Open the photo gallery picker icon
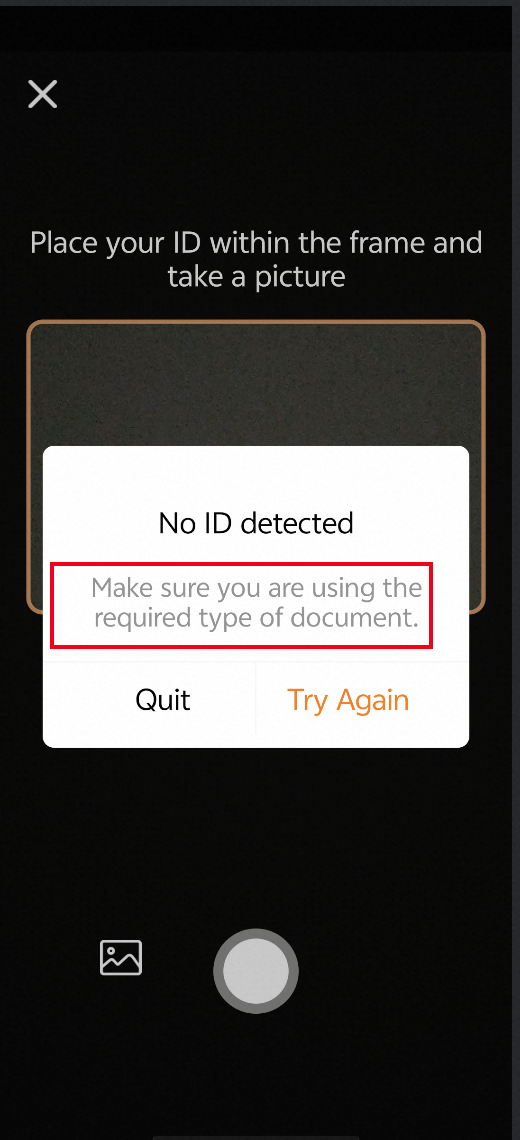 121,957
